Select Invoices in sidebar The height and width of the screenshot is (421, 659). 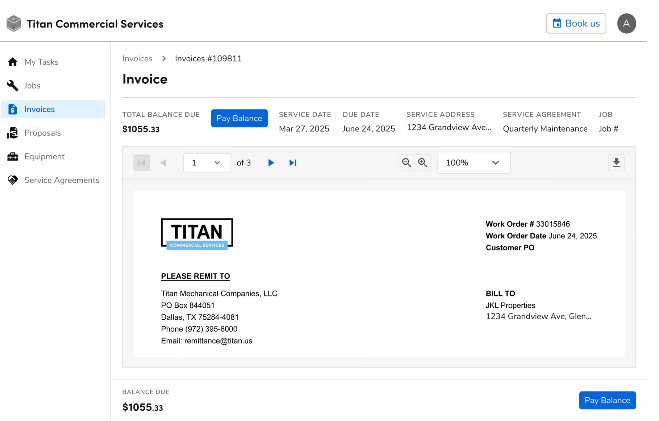53,109
